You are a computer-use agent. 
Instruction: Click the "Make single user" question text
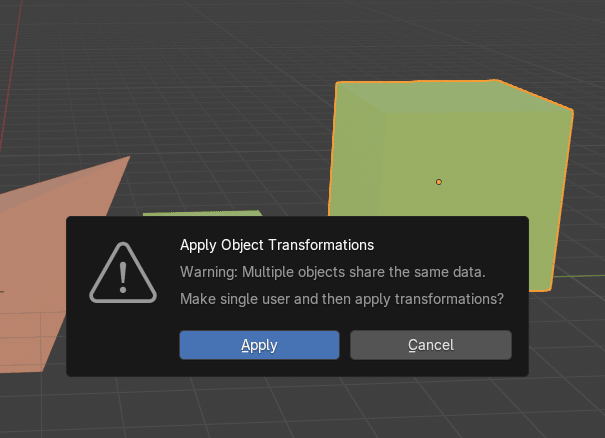(x=341, y=299)
